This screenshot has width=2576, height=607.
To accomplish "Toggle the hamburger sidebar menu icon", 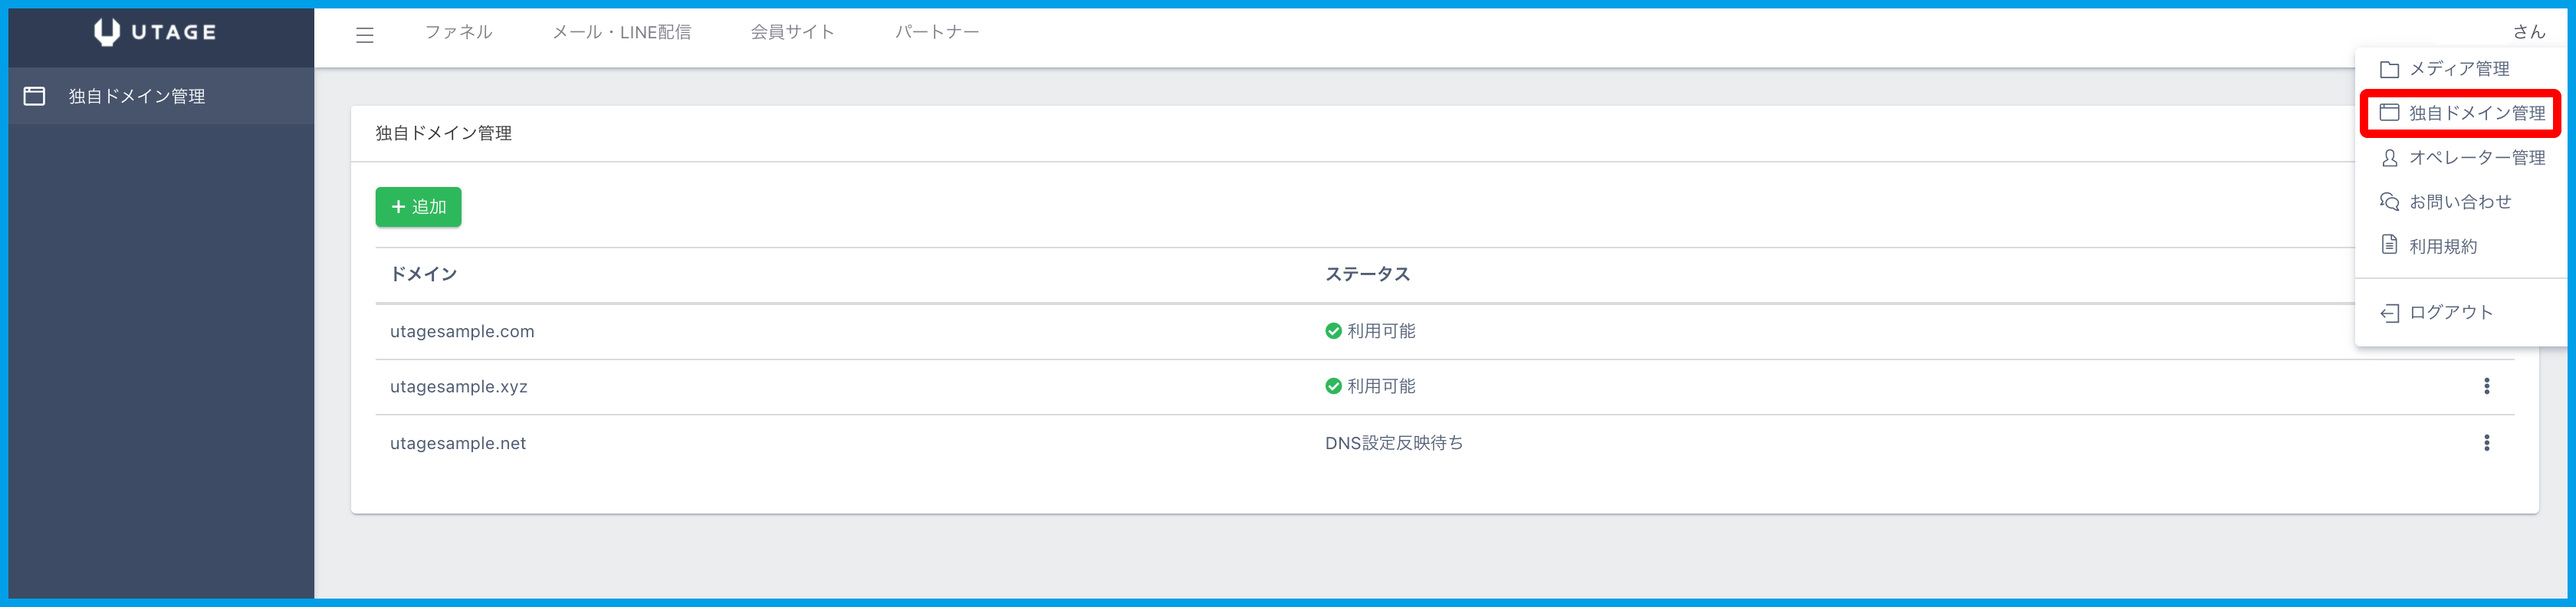I will 365,35.
